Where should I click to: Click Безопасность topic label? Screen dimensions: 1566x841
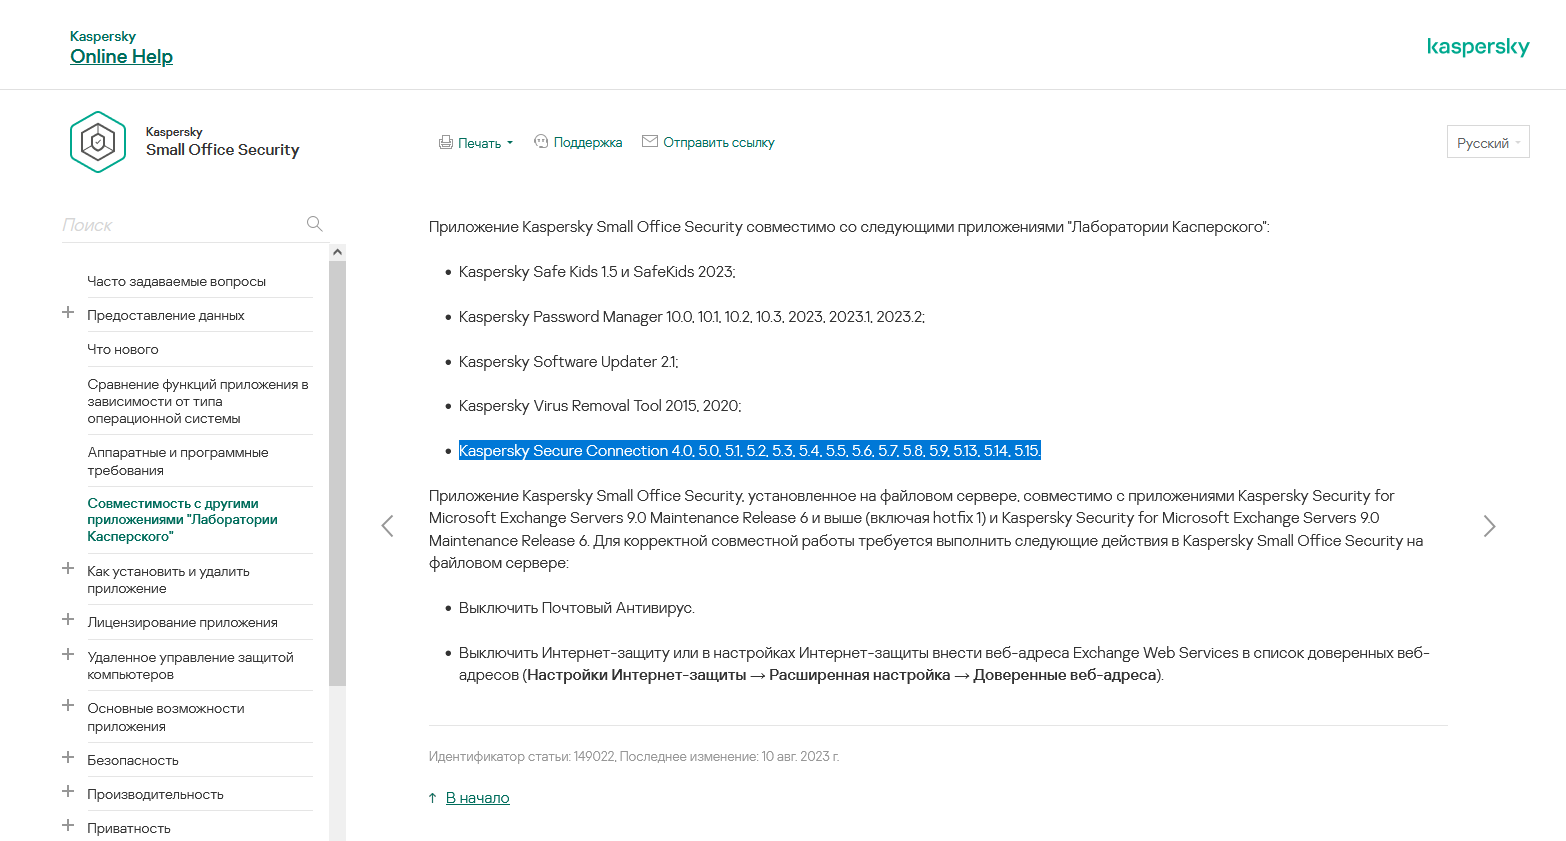point(133,761)
